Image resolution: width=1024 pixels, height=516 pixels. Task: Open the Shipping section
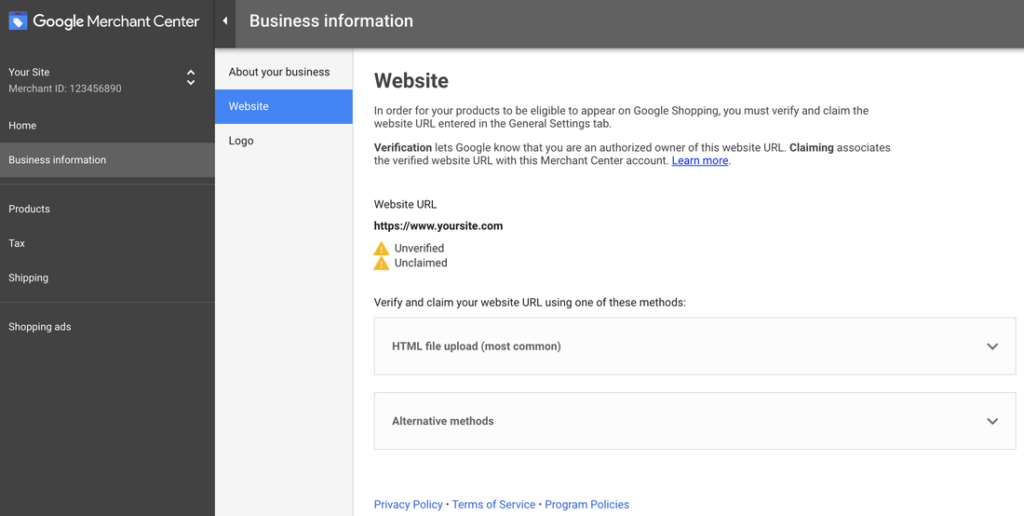(x=28, y=278)
